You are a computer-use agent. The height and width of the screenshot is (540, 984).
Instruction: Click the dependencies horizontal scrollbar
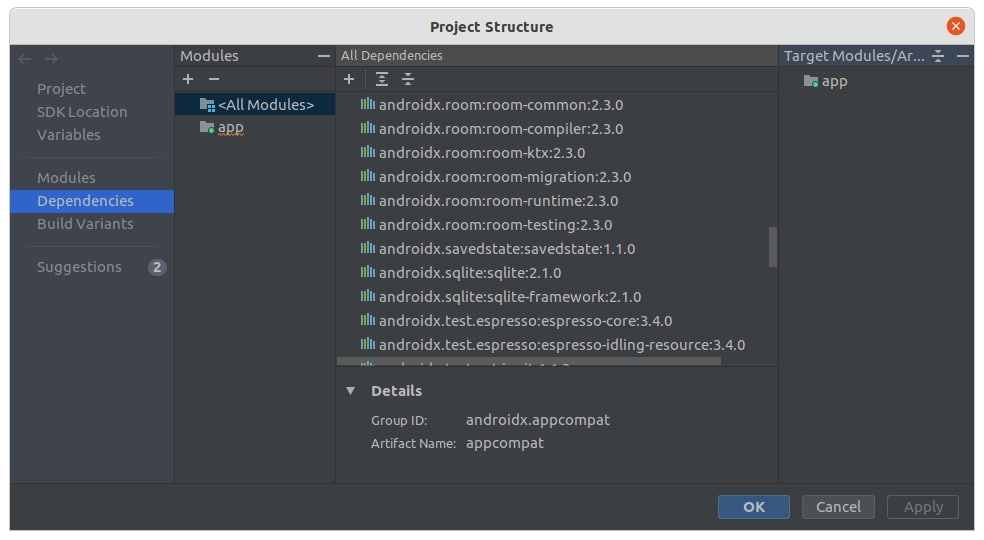pyautogui.click(x=529, y=362)
